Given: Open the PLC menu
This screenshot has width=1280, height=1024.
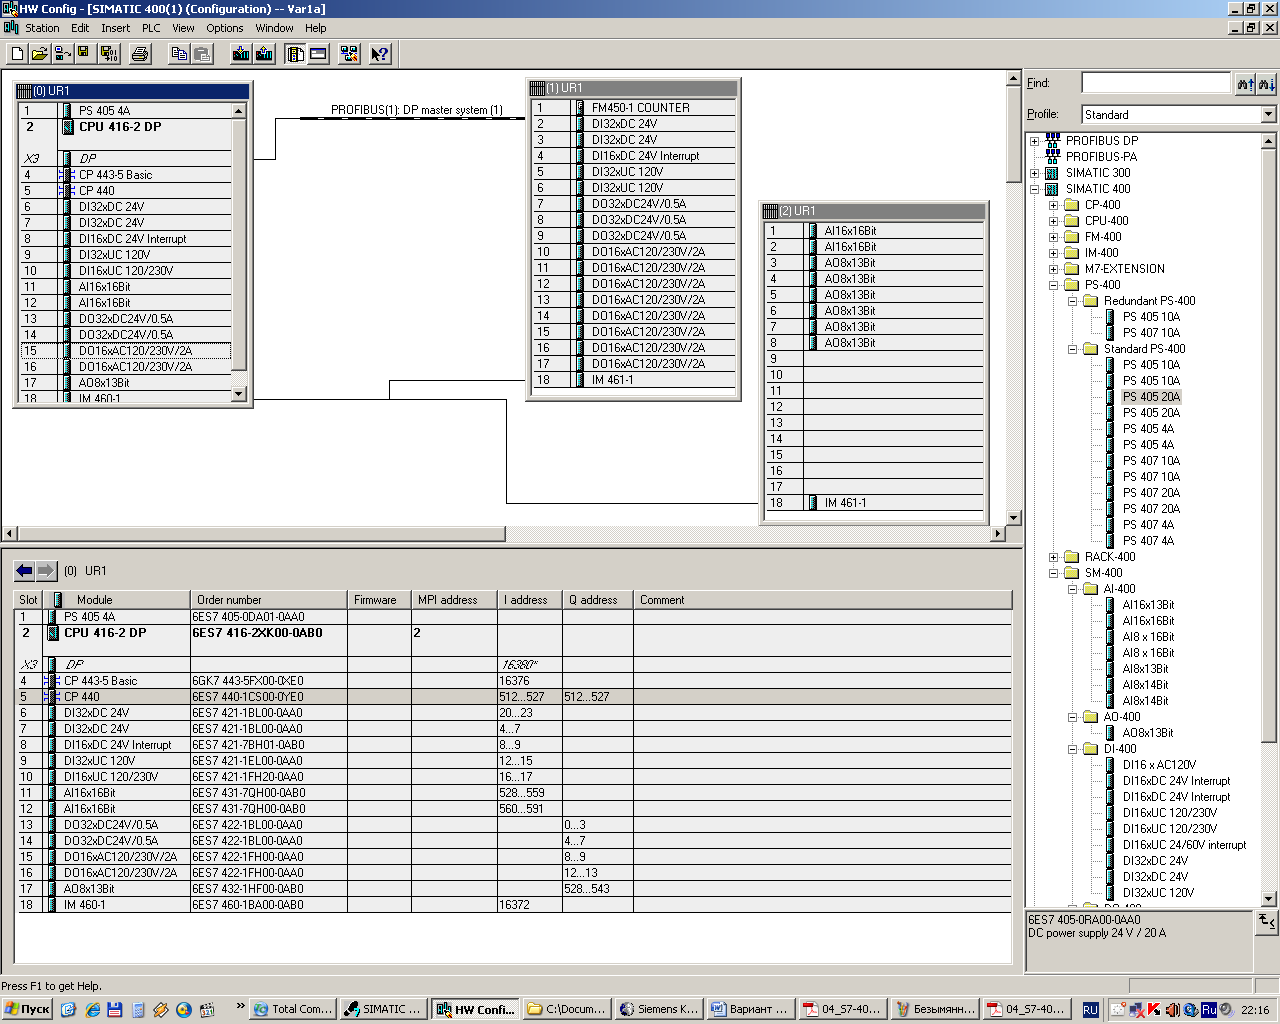Looking at the screenshot, I should coord(151,28).
